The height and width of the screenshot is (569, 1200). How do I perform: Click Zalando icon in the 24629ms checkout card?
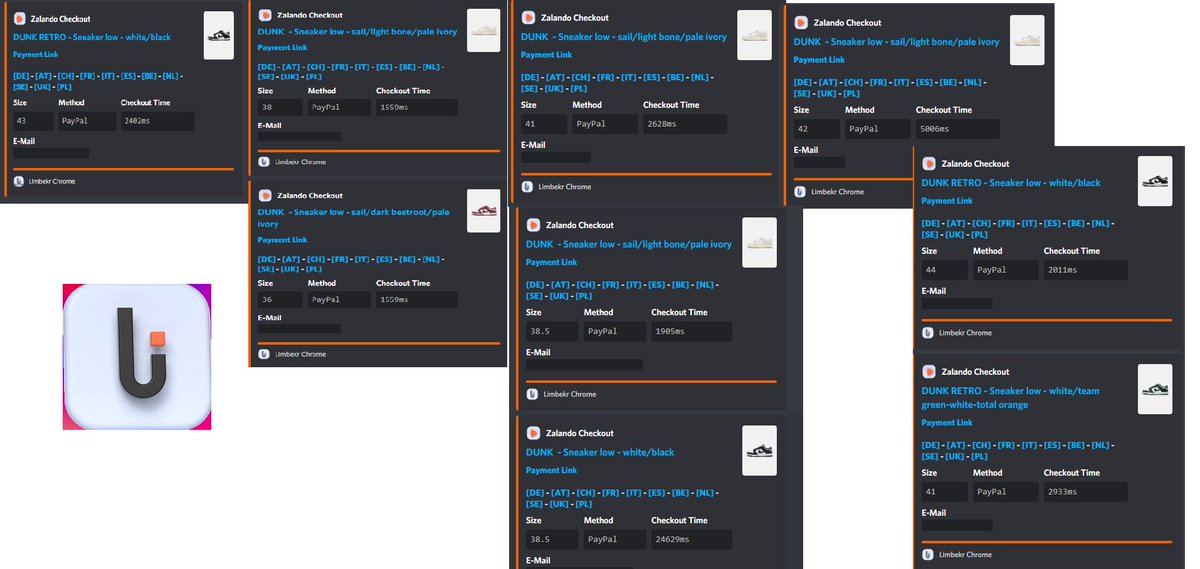click(533, 433)
